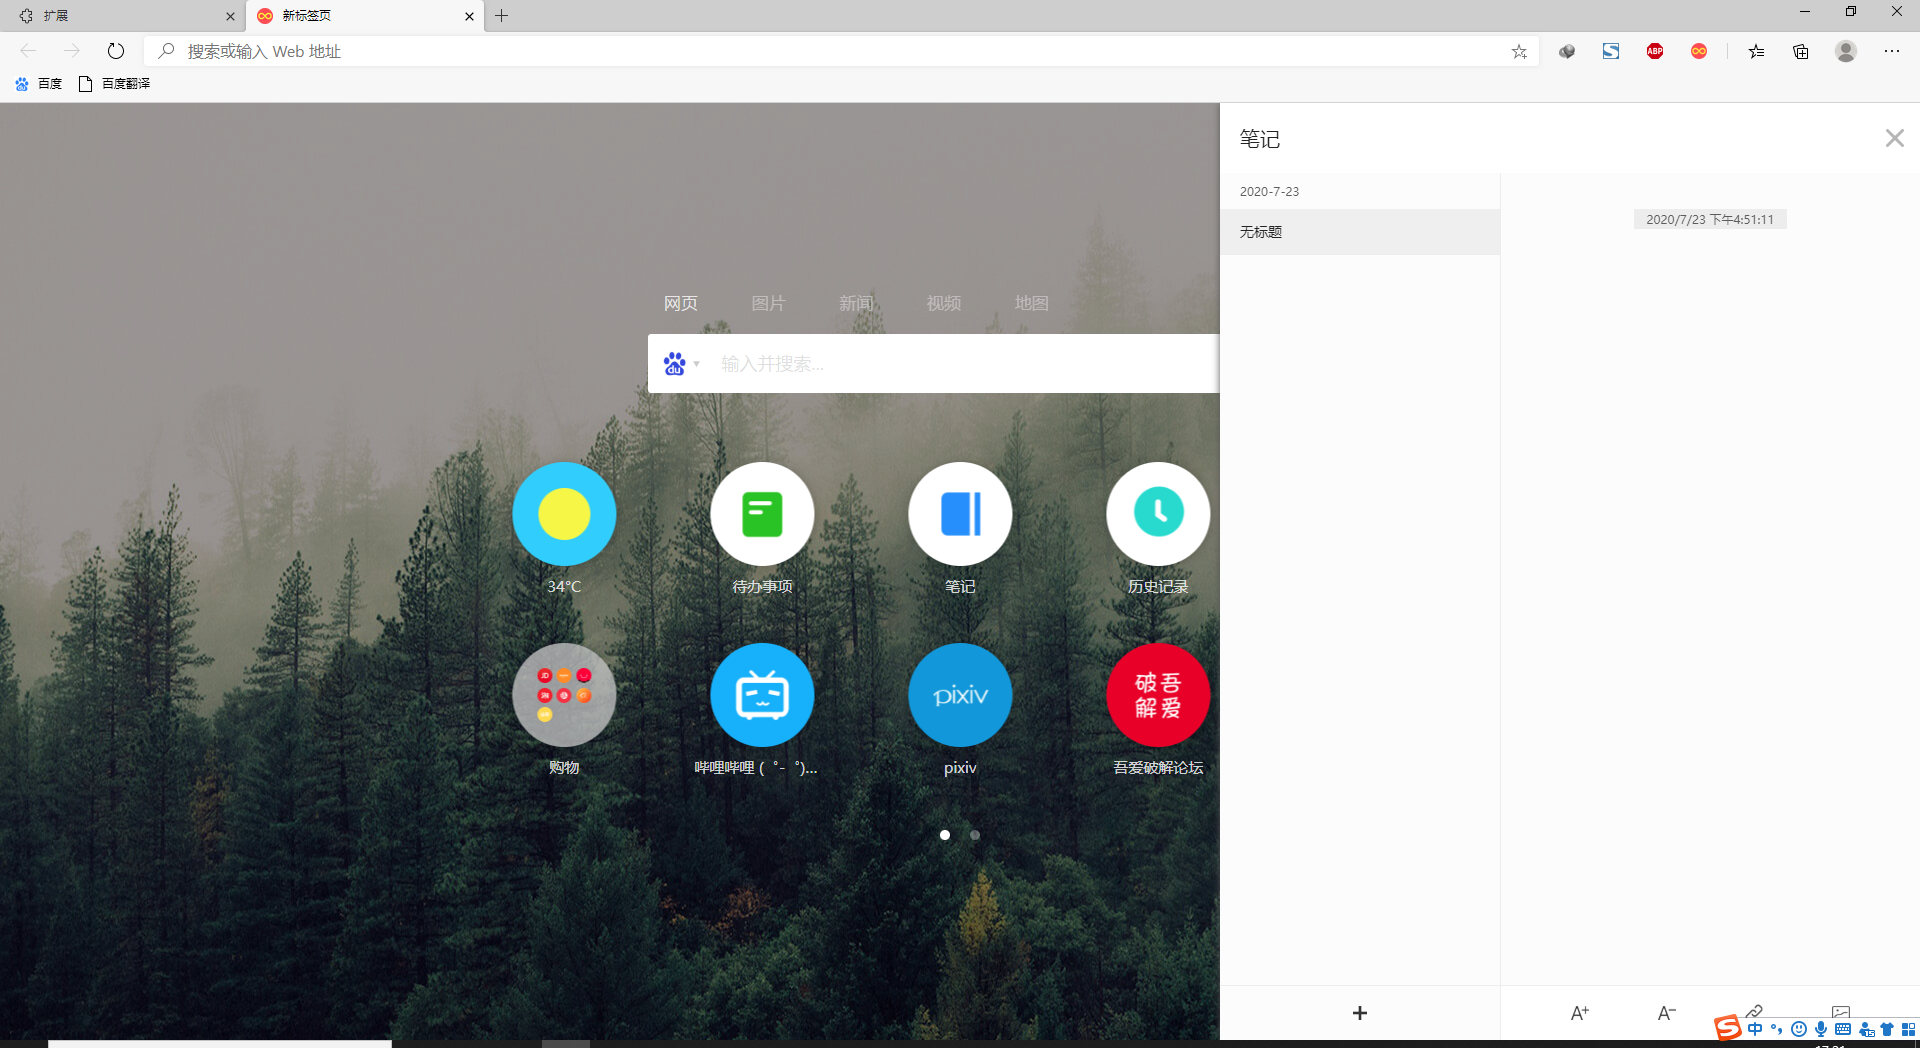Increase note font size with A+

click(1580, 1013)
